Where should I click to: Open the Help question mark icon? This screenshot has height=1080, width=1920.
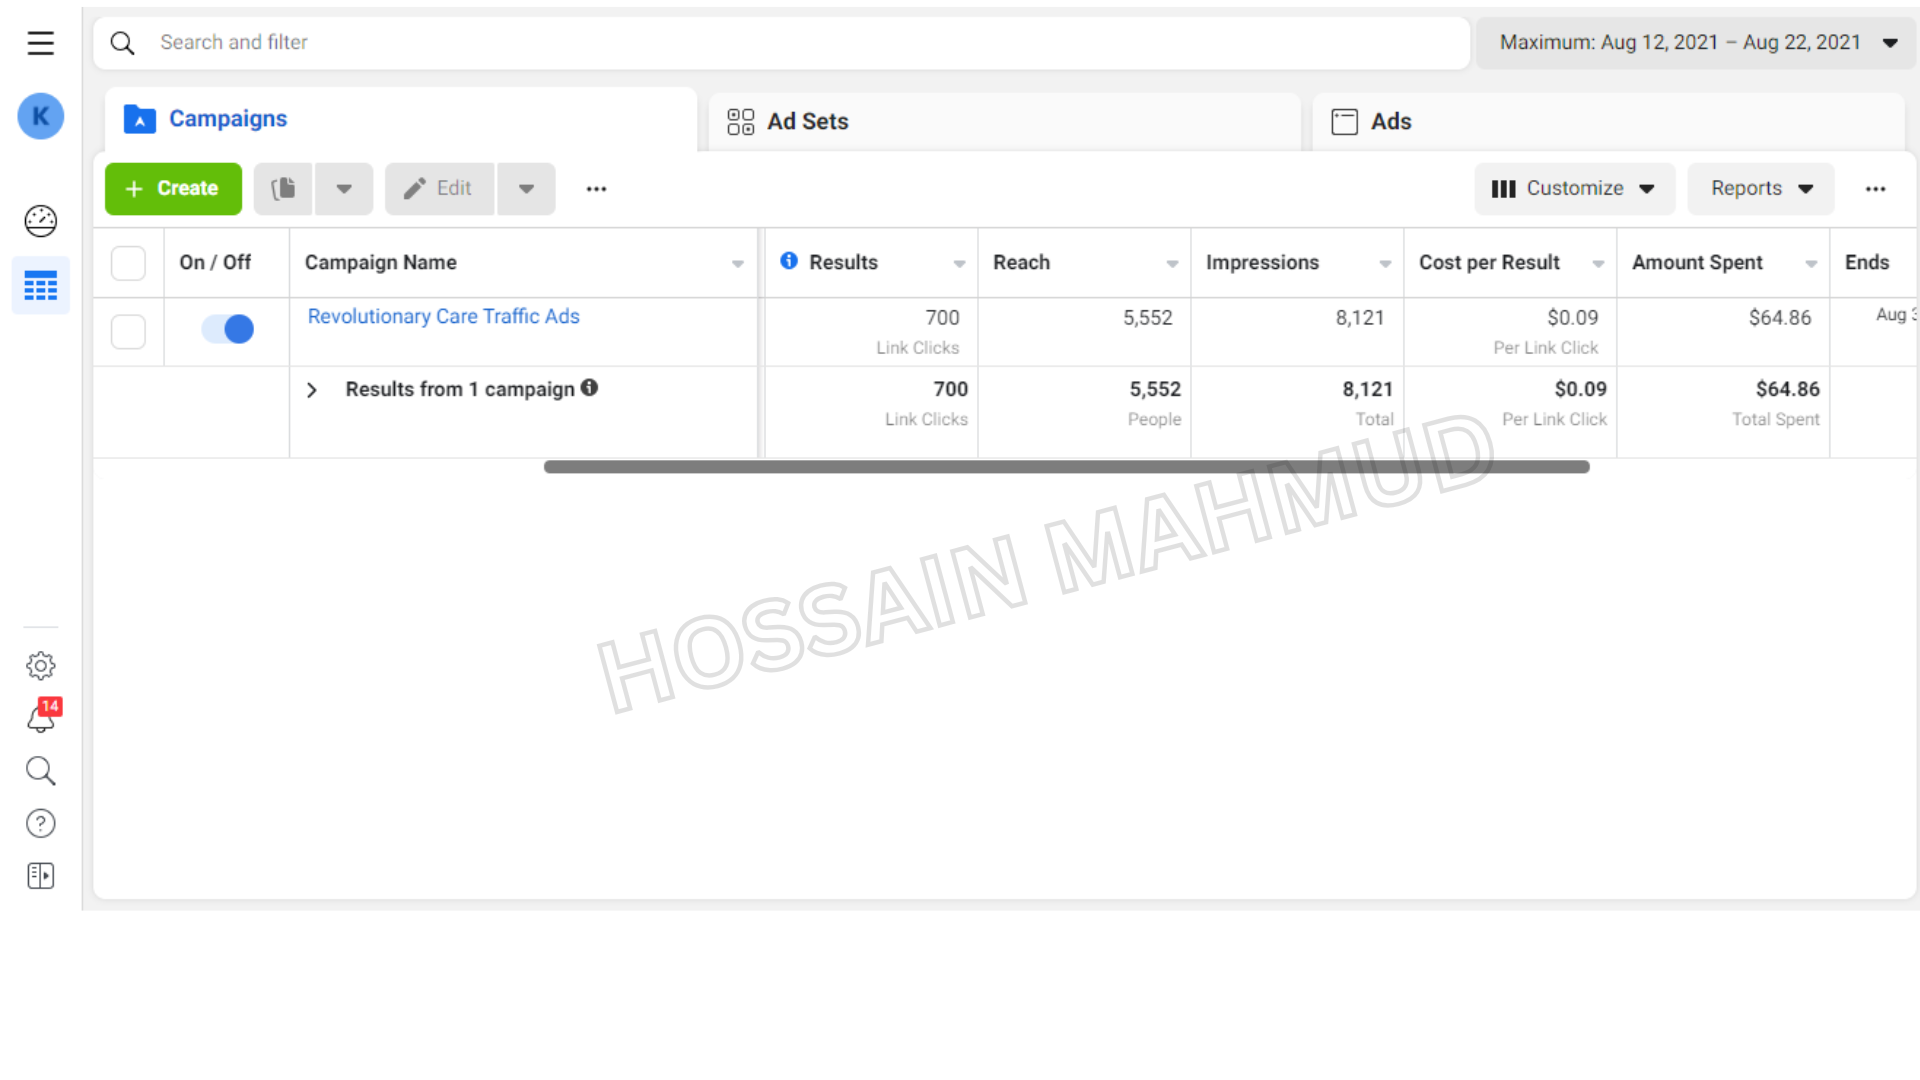click(41, 823)
